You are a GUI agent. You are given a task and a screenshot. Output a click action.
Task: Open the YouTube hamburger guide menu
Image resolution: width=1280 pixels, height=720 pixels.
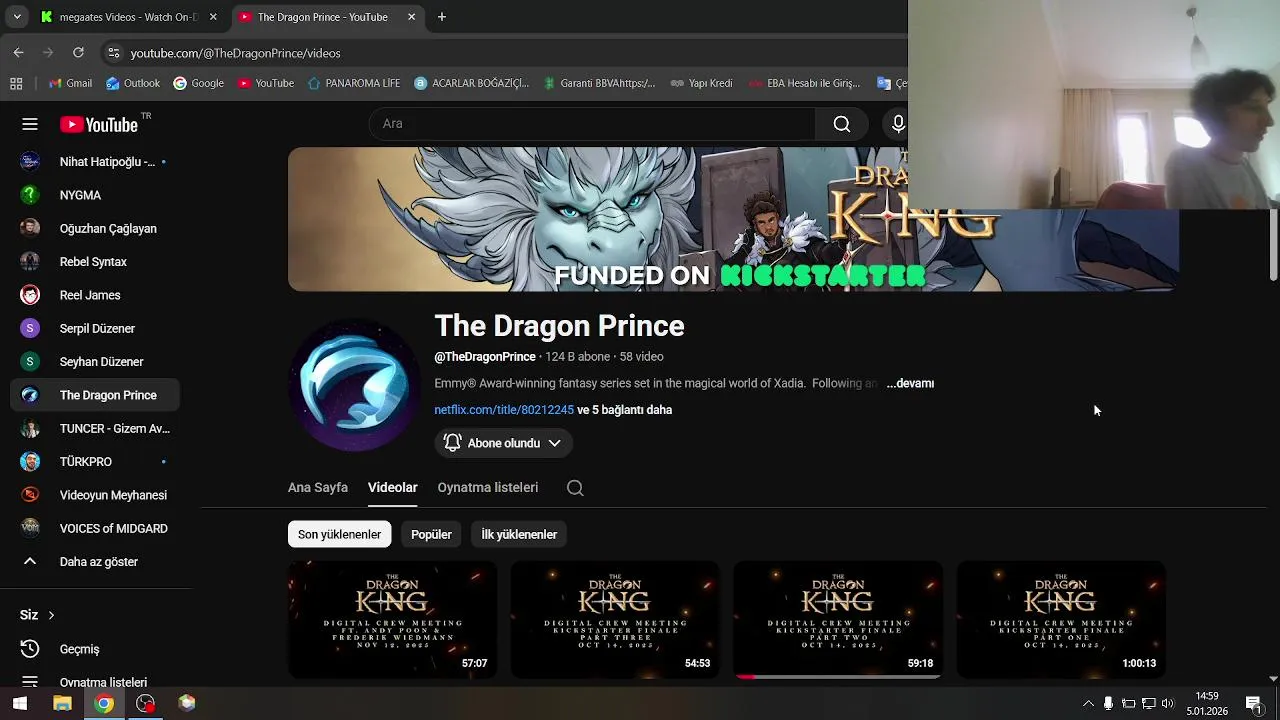(x=30, y=124)
